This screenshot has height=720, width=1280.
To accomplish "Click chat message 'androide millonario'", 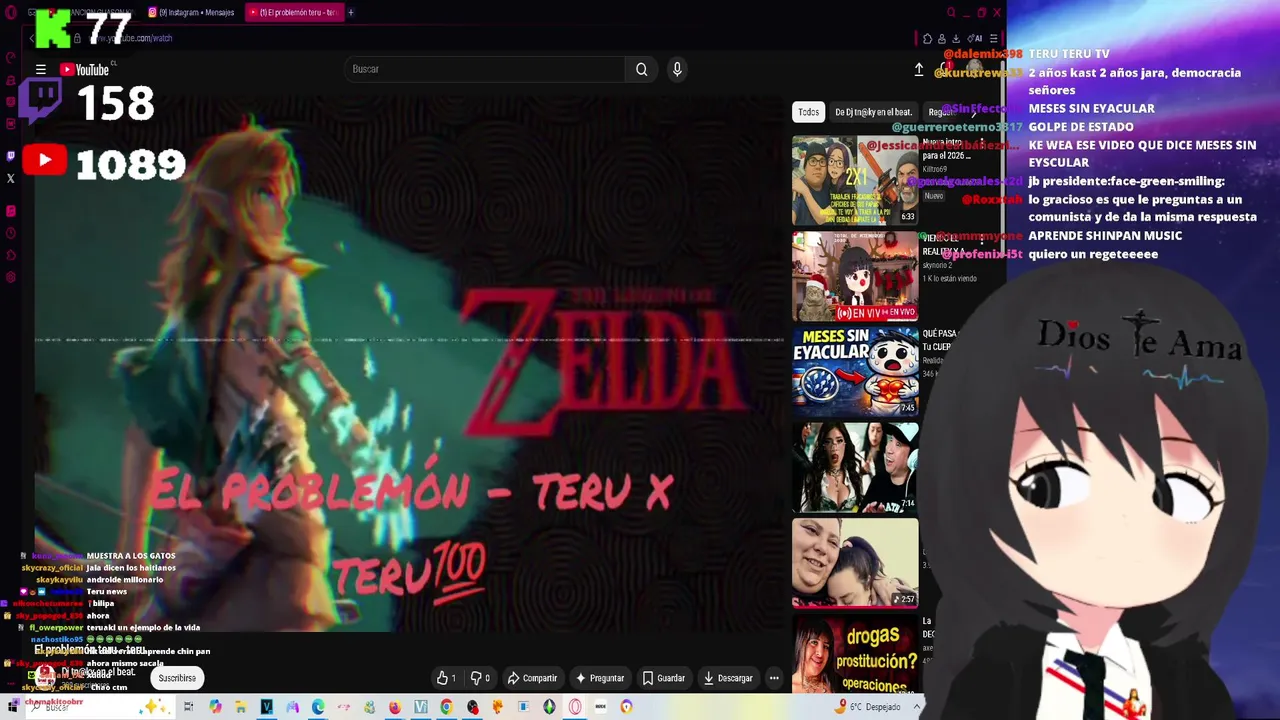I will 125,580.
